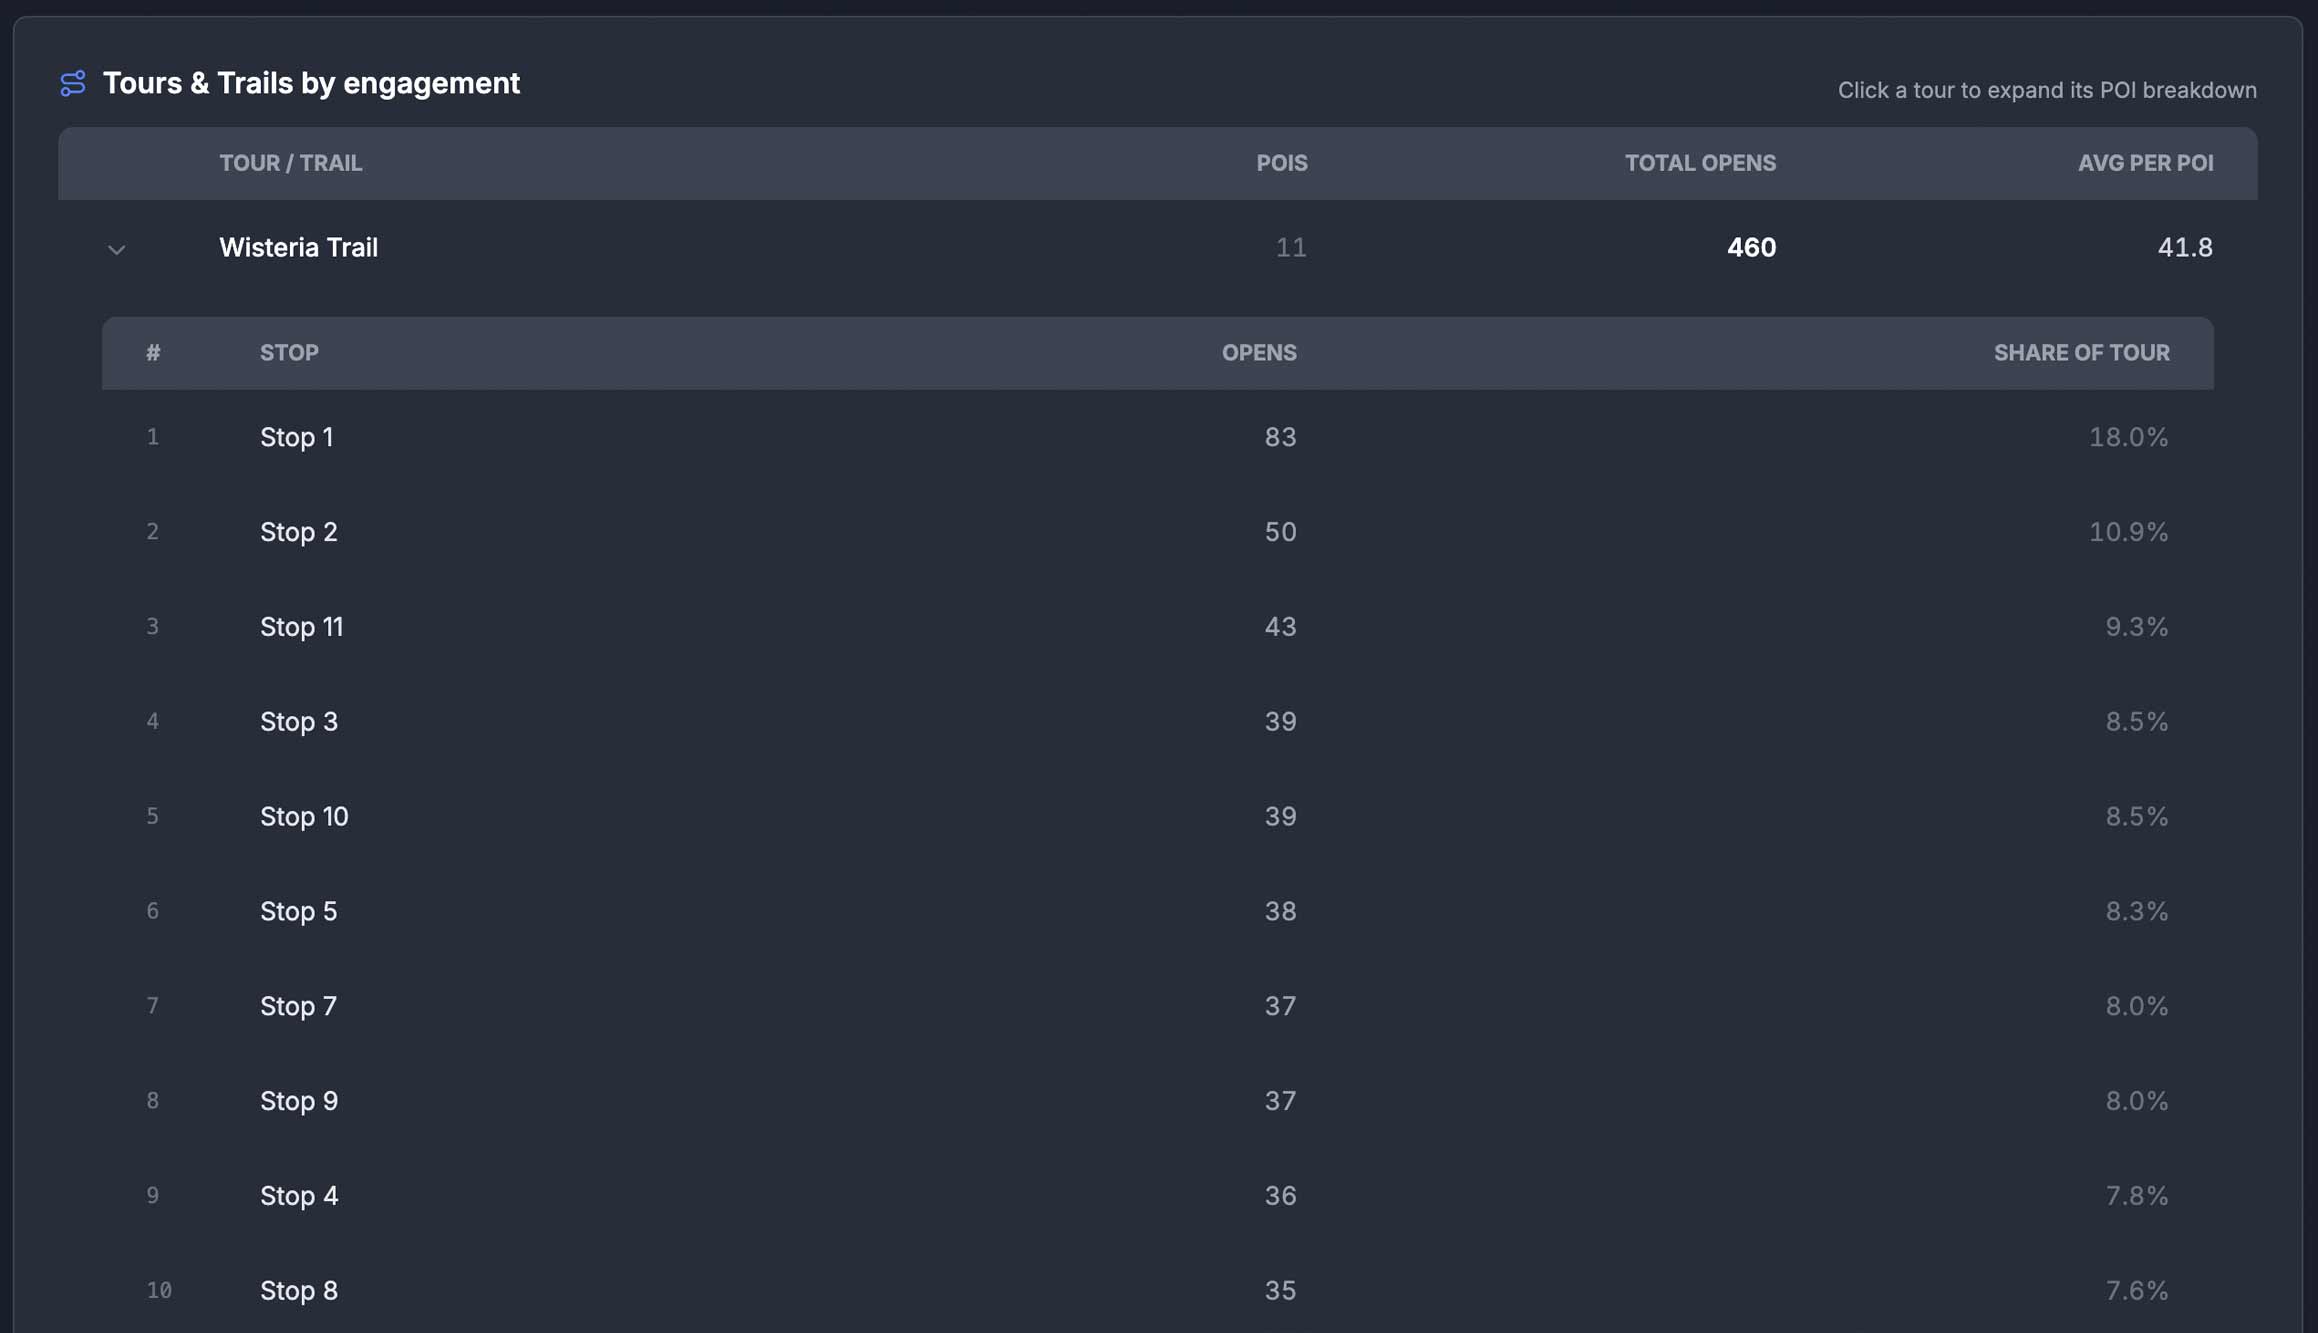Click the 7.8% share for Stop 4
The width and height of the screenshot is (2318, 1333).
click(x=2136, y=1196)
